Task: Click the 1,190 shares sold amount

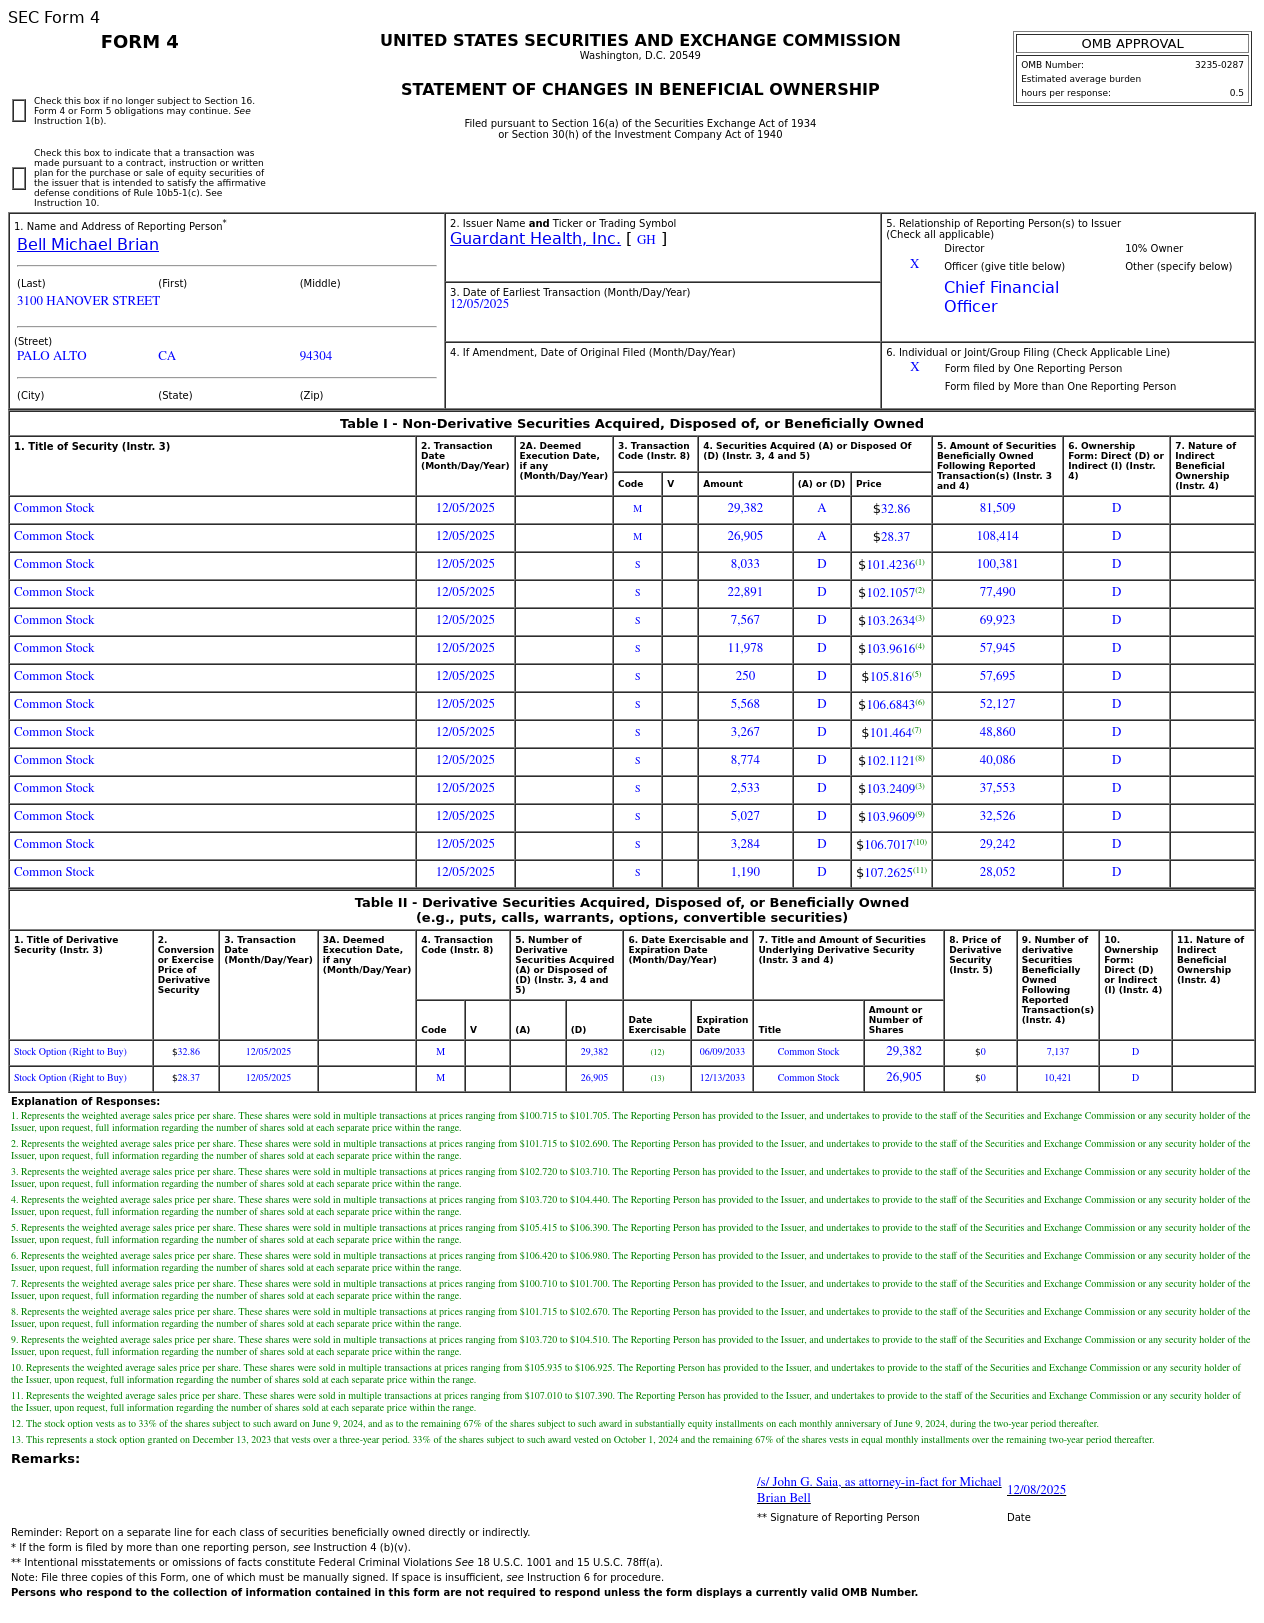Action: 745,873
